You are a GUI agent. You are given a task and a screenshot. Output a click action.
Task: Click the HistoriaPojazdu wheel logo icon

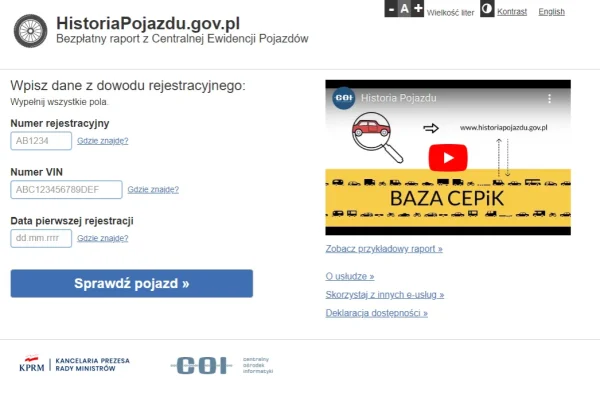click(31, 31)
